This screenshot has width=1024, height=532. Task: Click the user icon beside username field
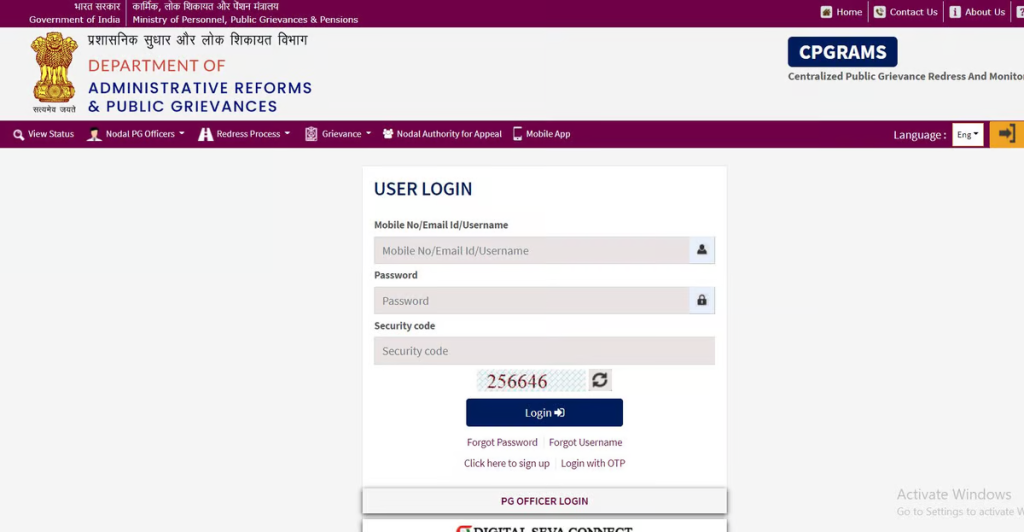(701, 250)
